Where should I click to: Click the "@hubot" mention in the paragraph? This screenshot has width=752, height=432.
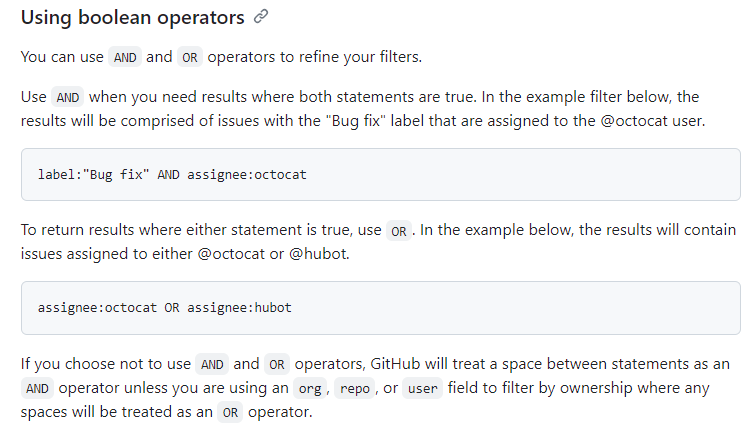(x=308, y=255)
